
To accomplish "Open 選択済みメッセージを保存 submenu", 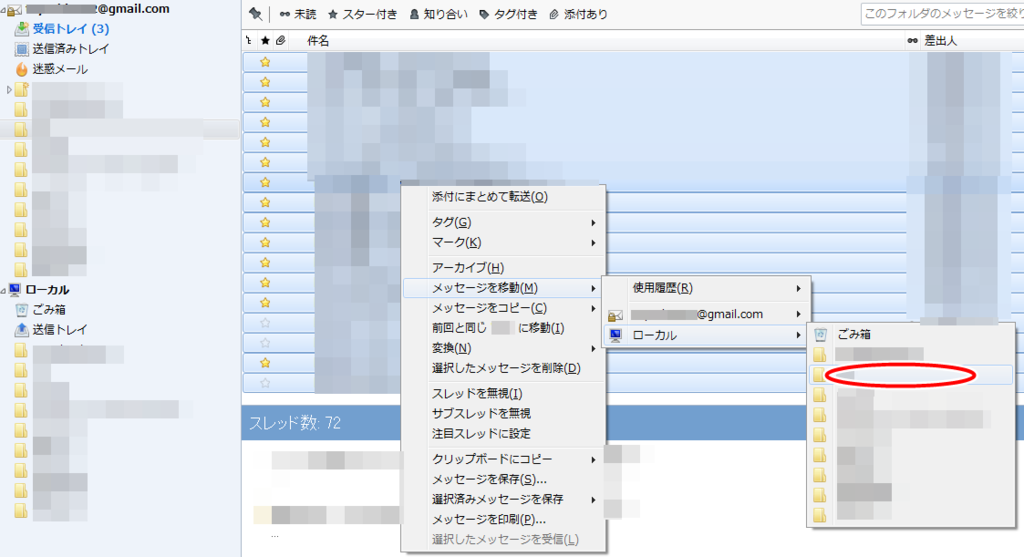I will click(503, 500).
